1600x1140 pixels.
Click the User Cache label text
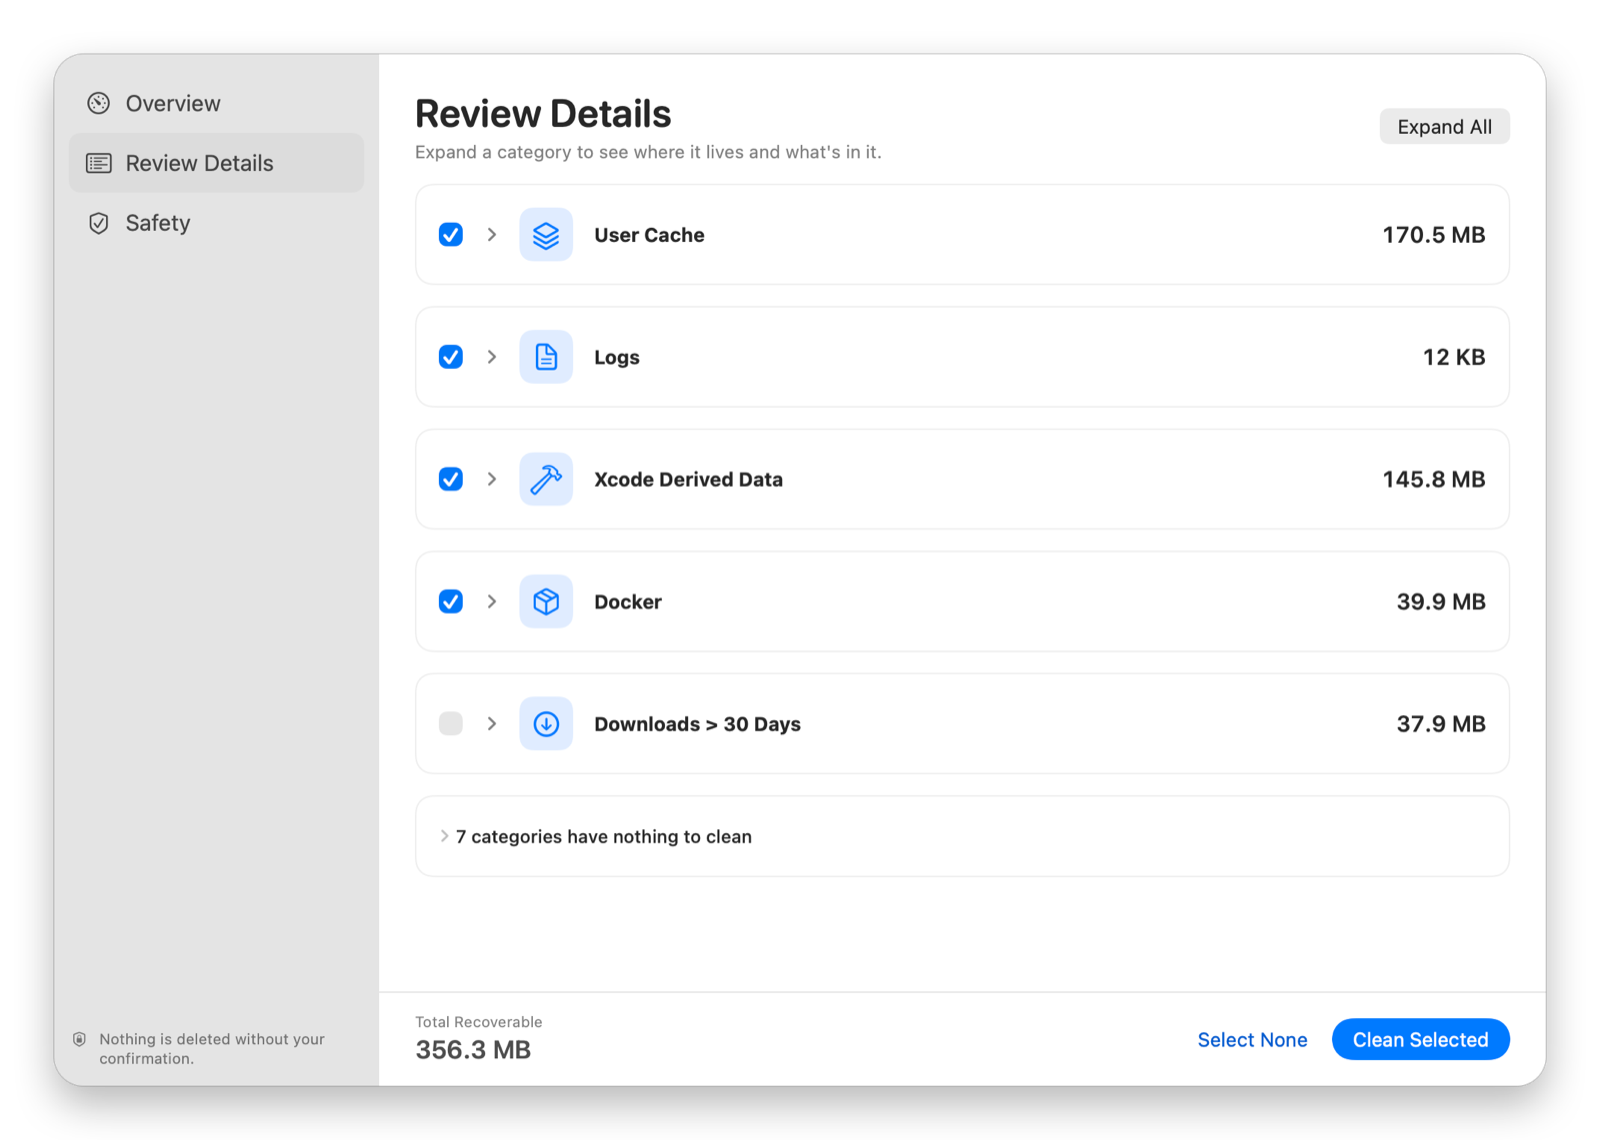click(649, 235)
